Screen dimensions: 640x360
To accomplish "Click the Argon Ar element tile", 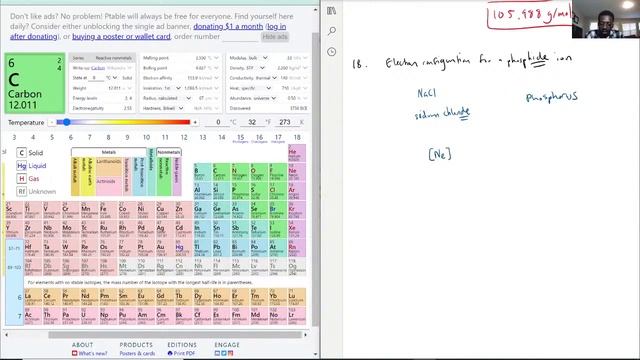I will pos(296,191).
